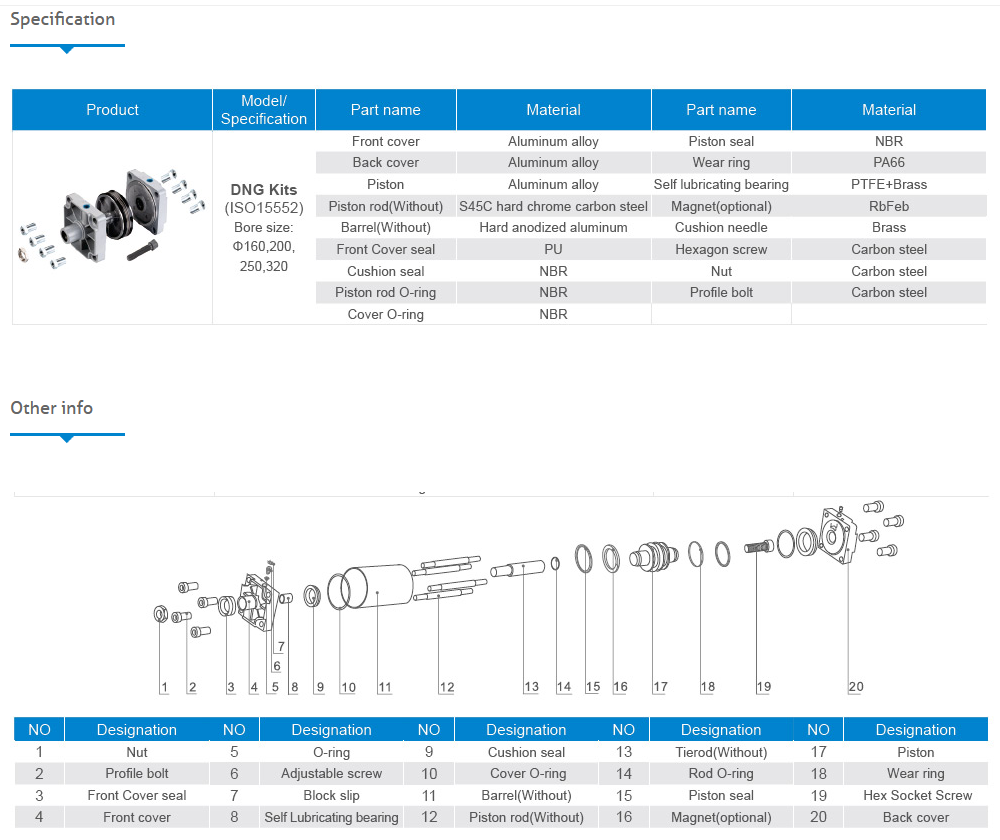Click the Barrel(Without) designation in lower table
Image resolution: width=1000 pixels, height=840 pixels.
[x=527, y=795]
